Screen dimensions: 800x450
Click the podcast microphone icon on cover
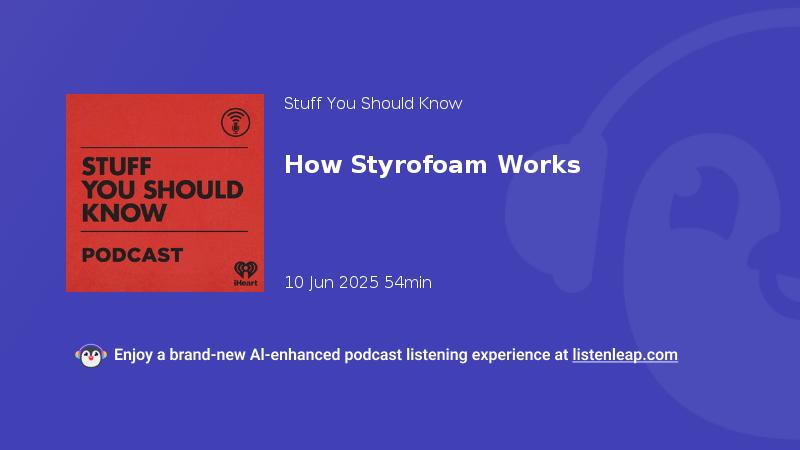[235, 122]
